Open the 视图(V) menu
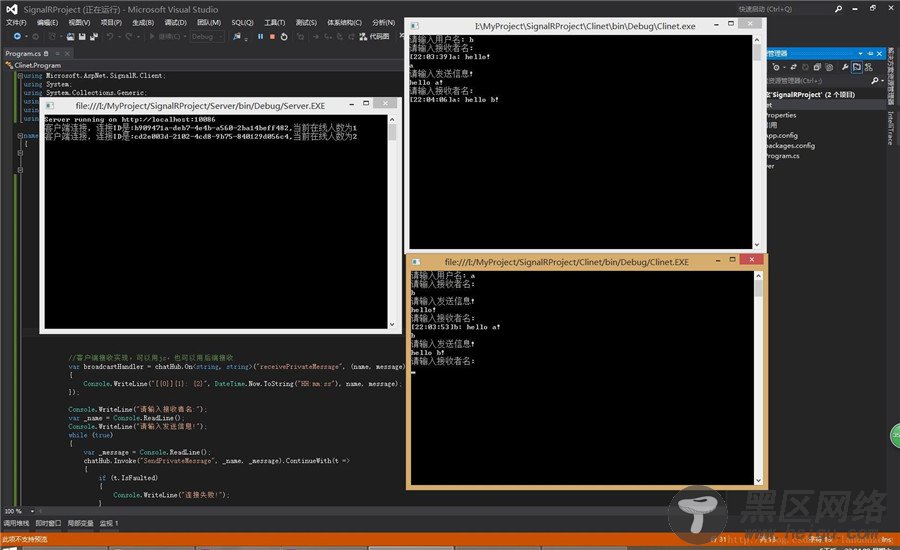900x550 pixels. (79, 22)
